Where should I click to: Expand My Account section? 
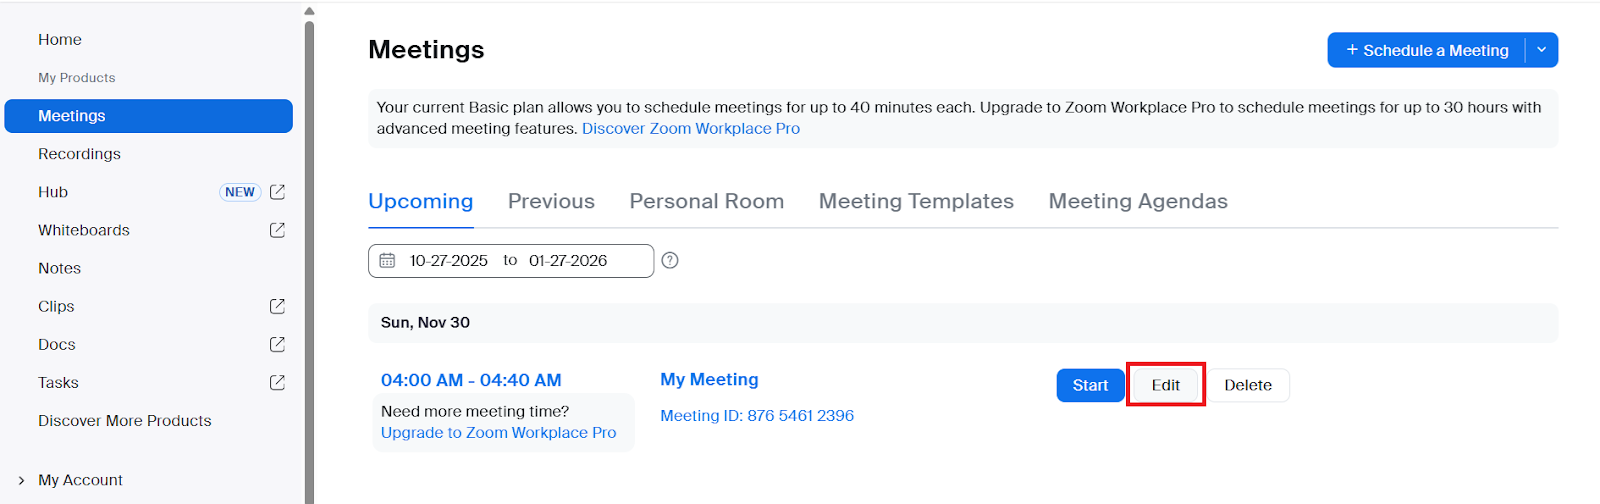tap(22, 480)
